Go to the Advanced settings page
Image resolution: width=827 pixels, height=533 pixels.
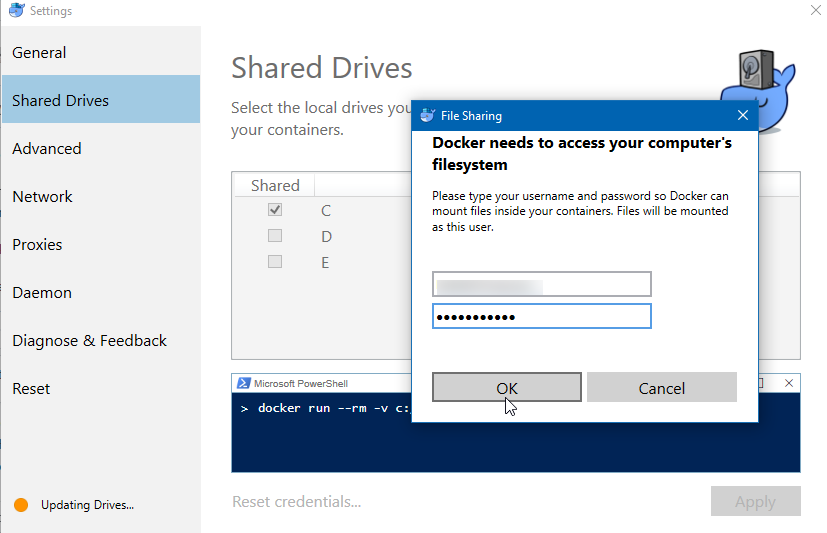[100, 148]
